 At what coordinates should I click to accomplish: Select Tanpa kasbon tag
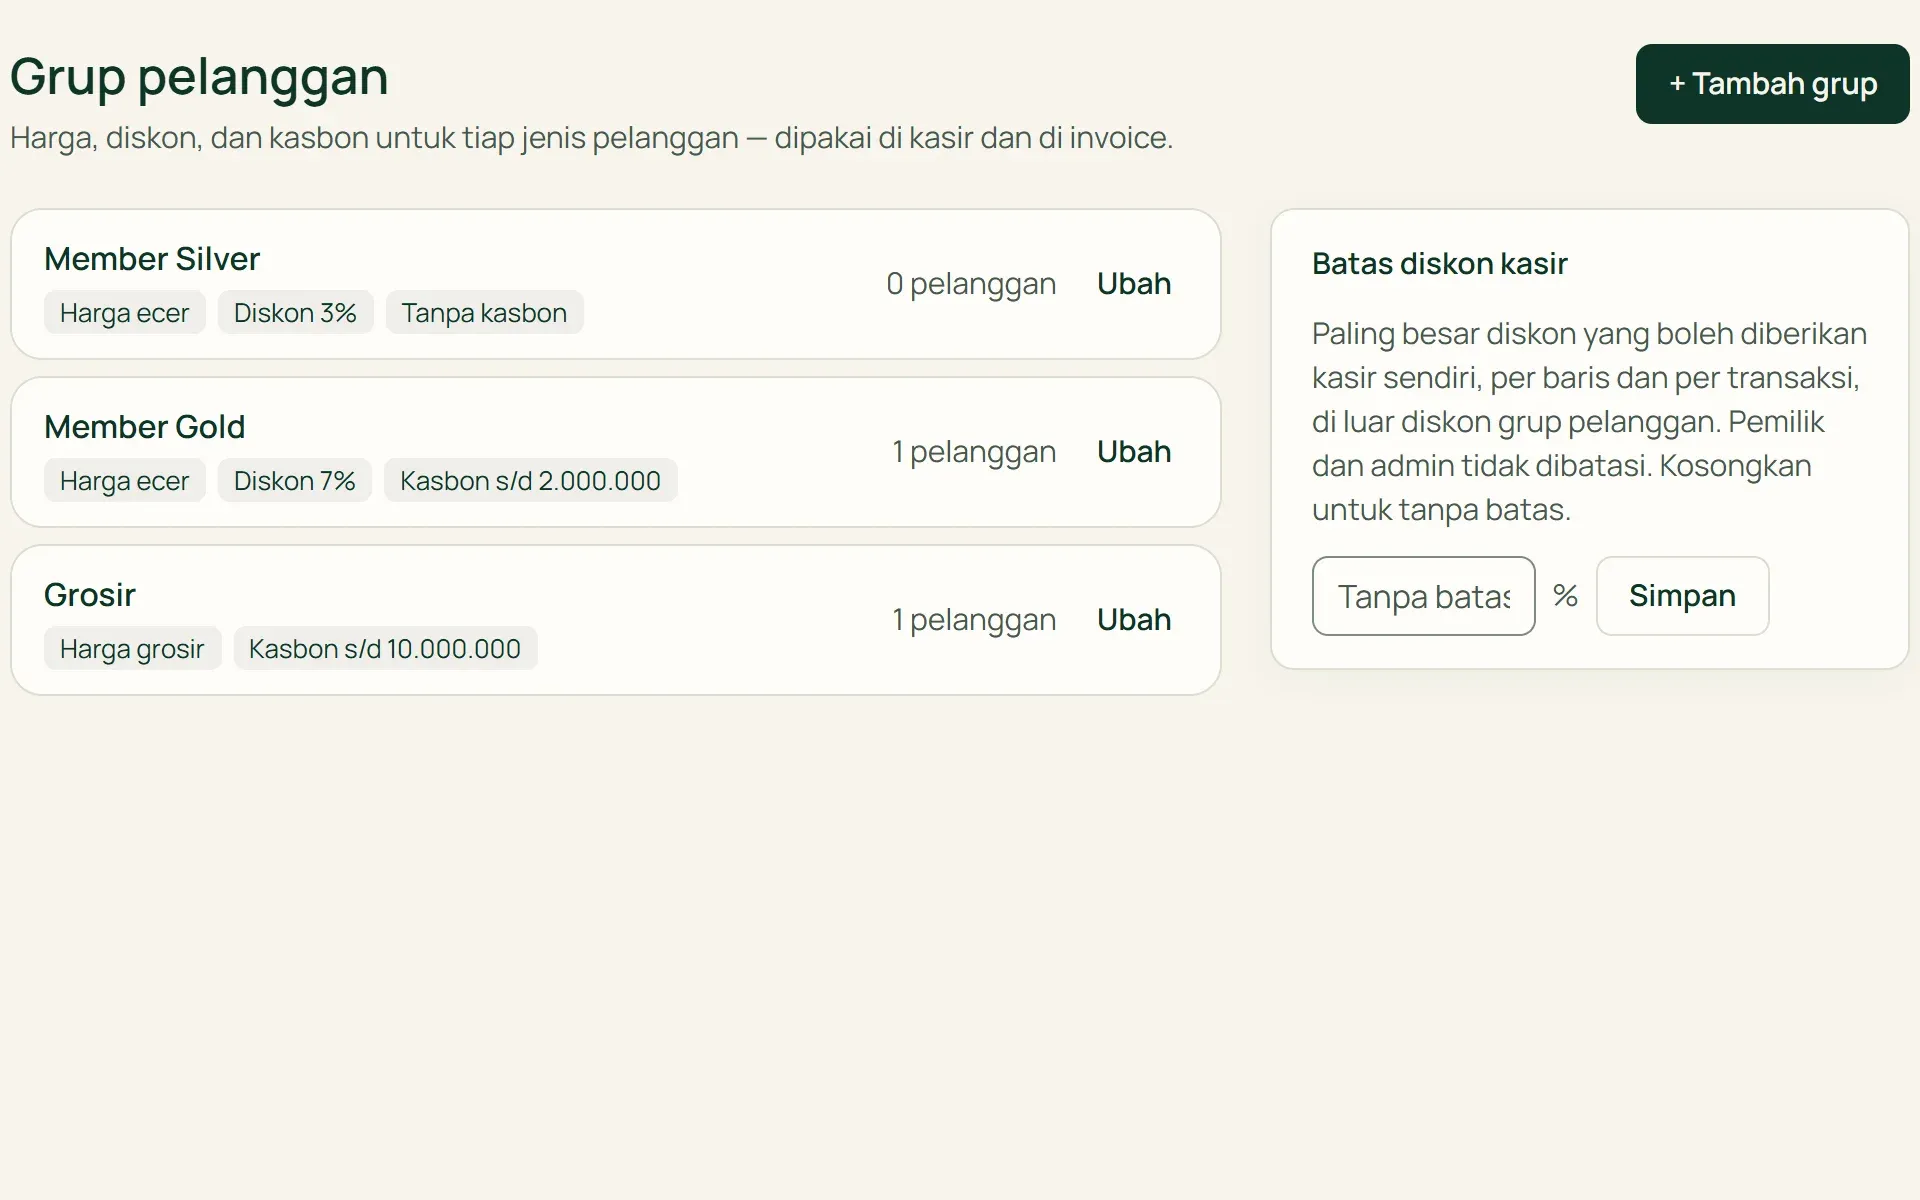(484, 313)
